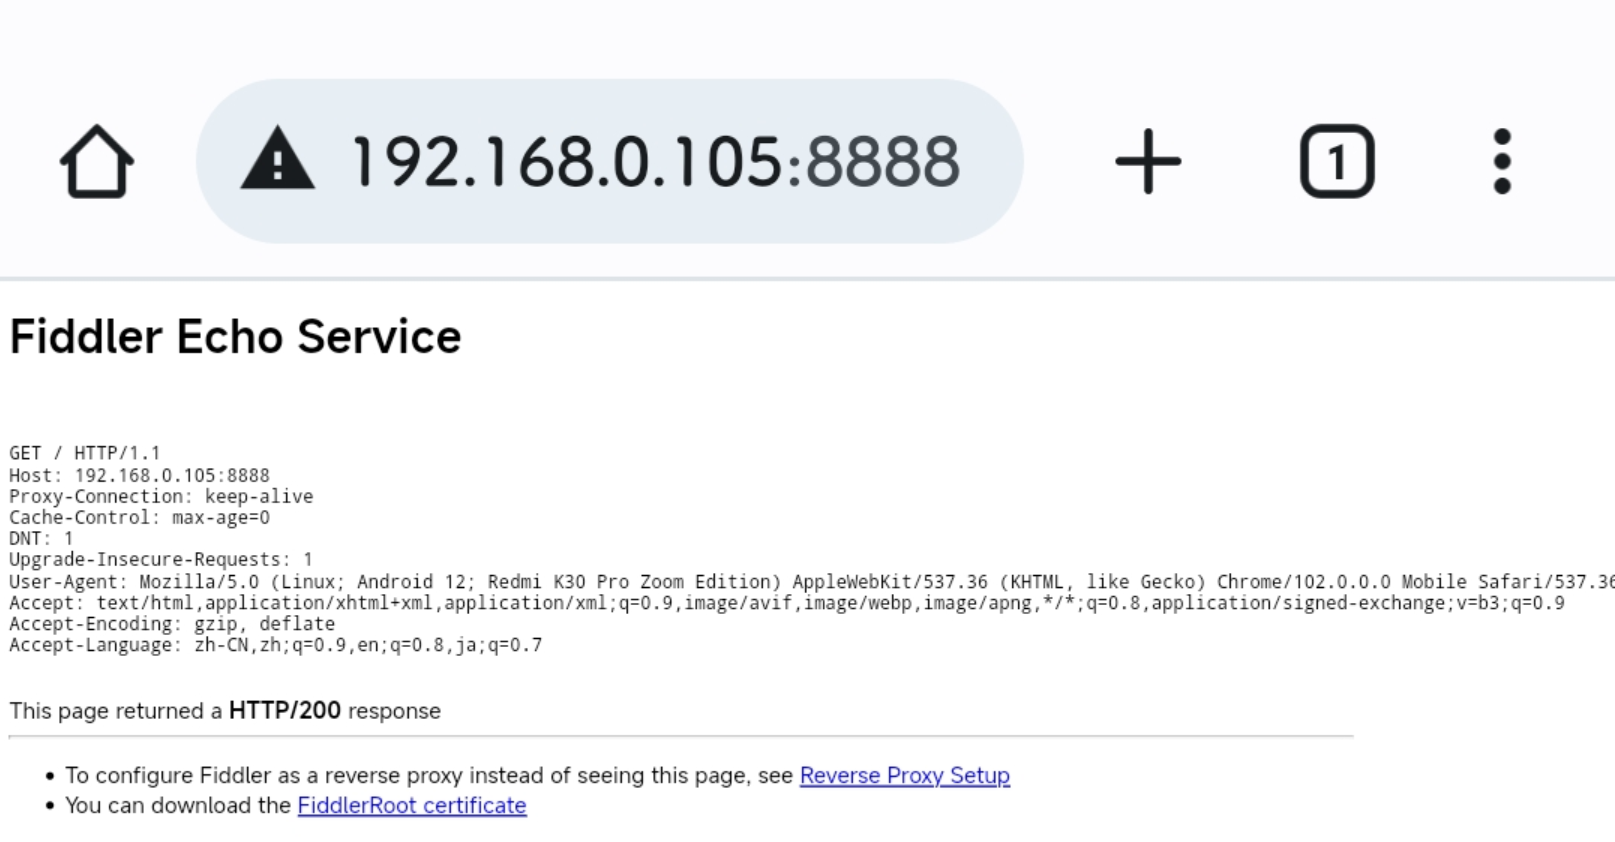Click the Accept-Language: zh-CN header line
This screenshot has width=1615, height=842.
pyautogui.click(x=276, y=645)
